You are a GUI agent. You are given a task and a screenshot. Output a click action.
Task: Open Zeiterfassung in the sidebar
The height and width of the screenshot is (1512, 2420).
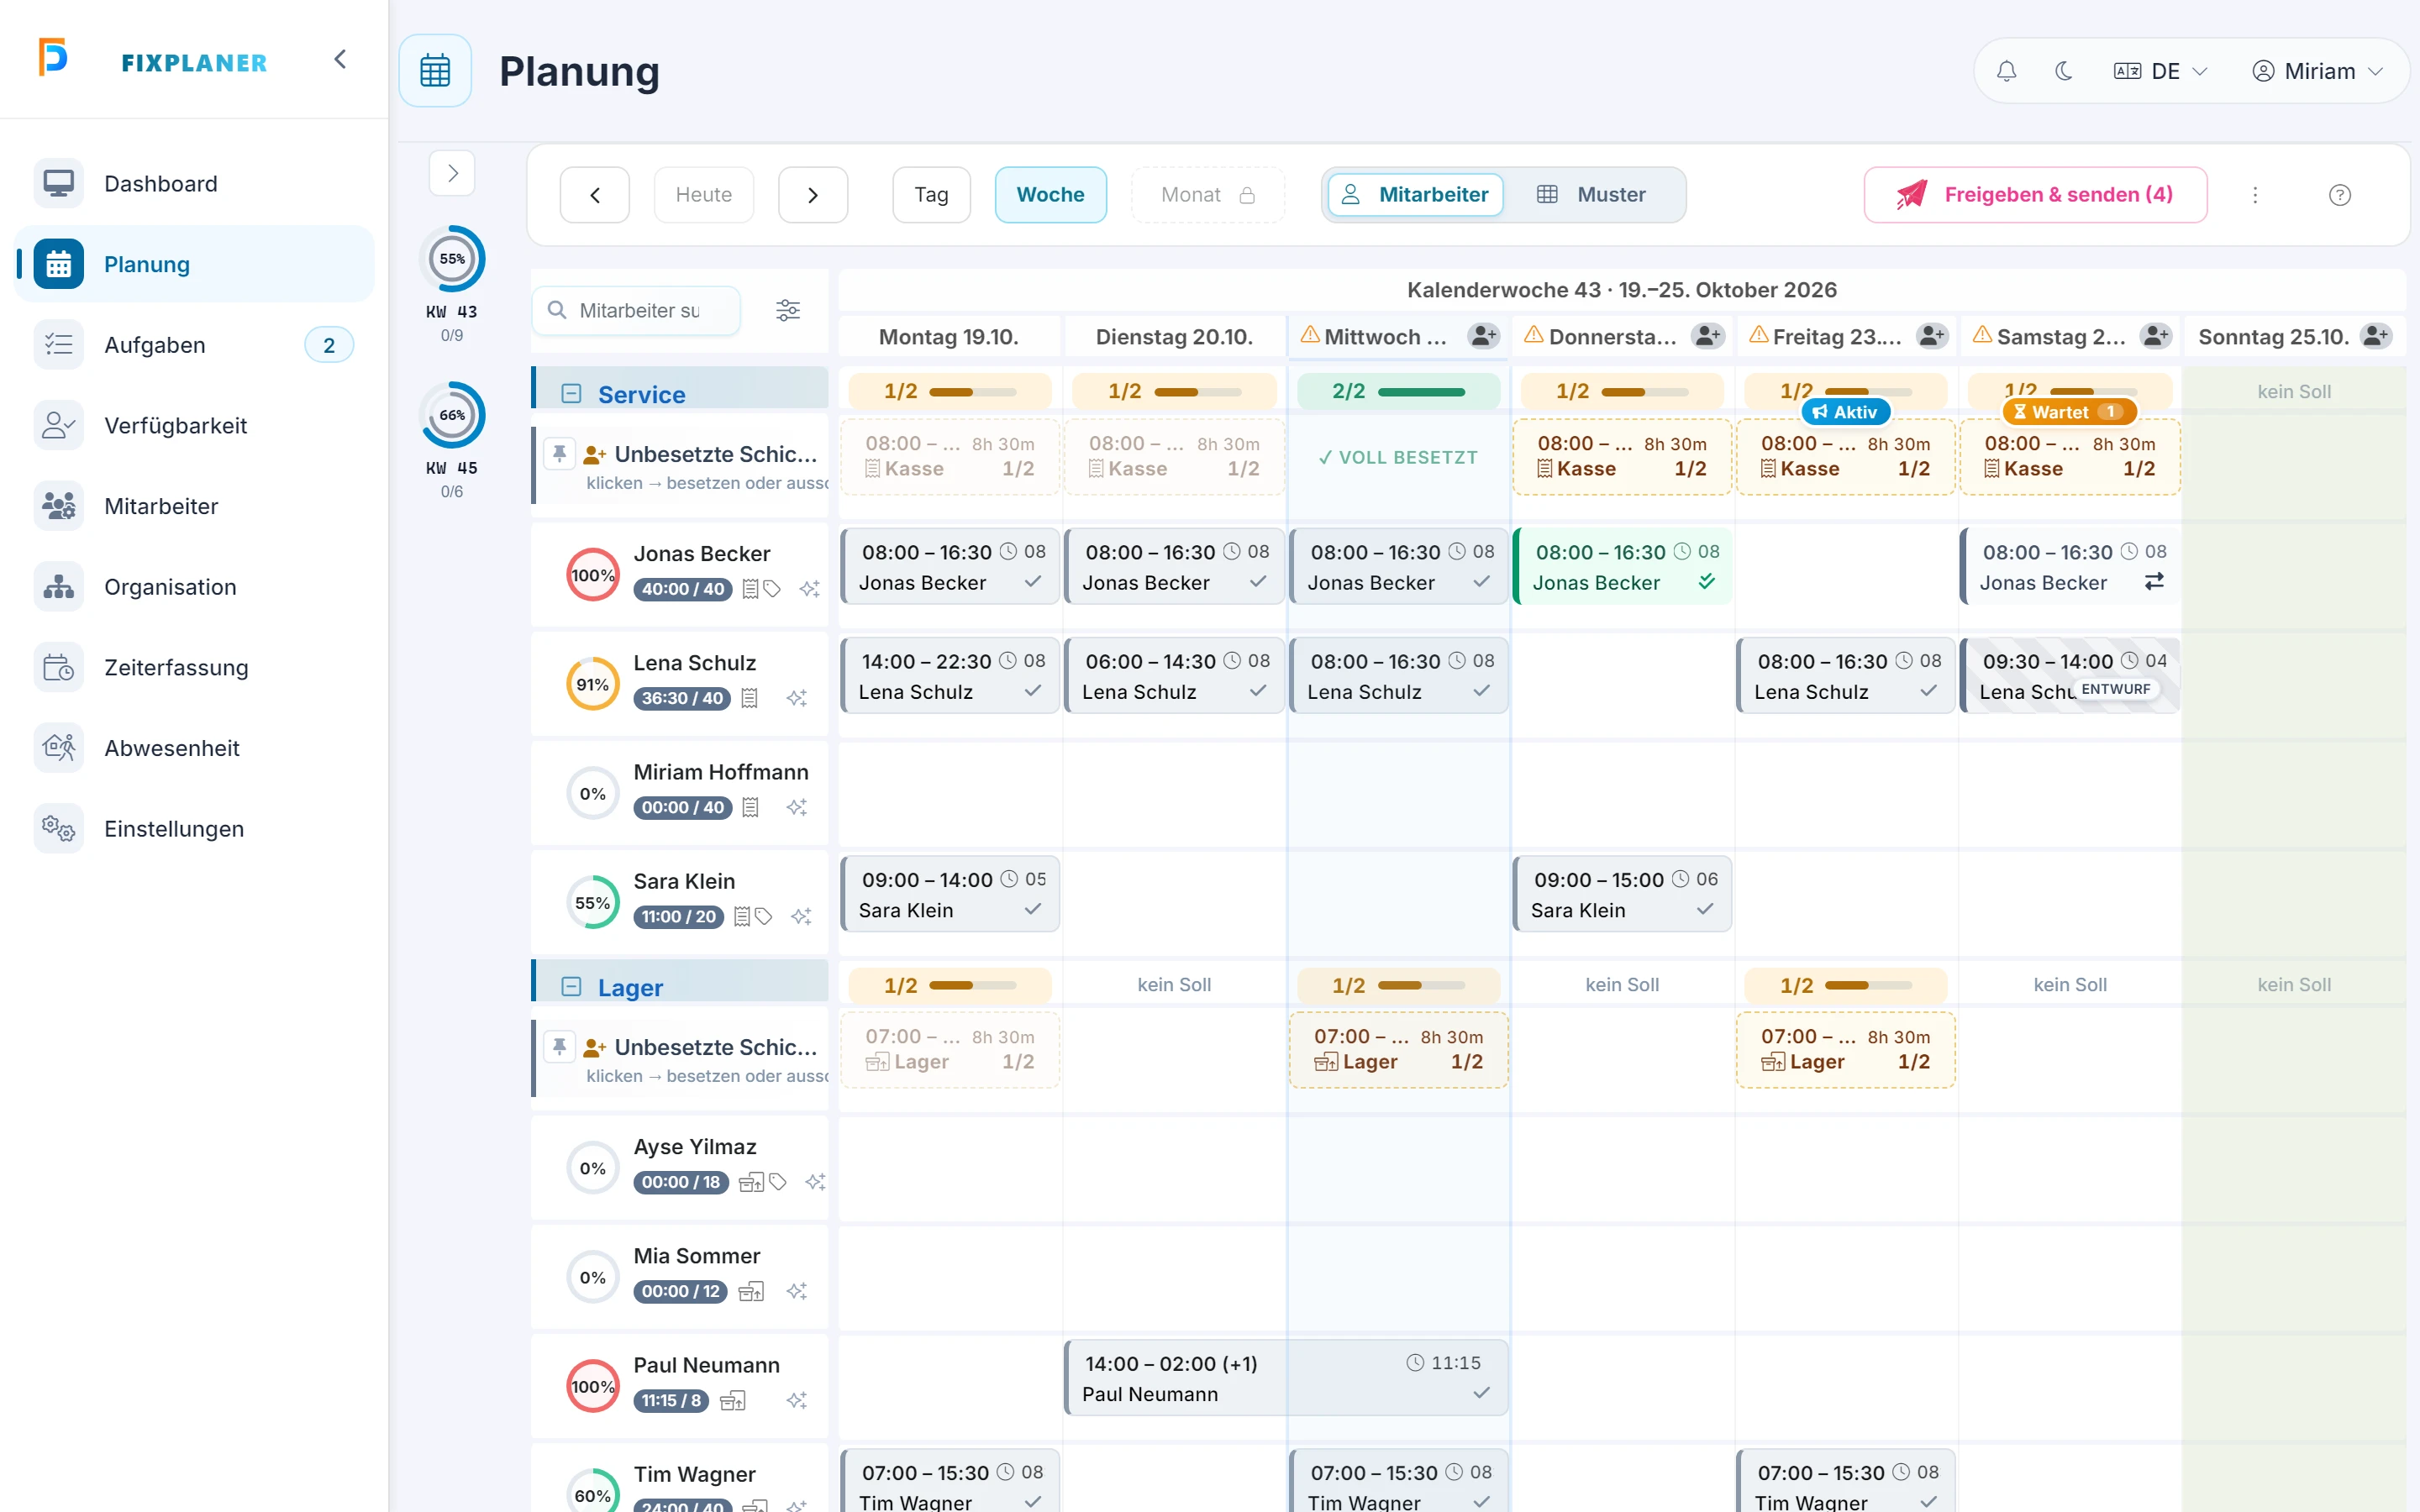[194, 668]
